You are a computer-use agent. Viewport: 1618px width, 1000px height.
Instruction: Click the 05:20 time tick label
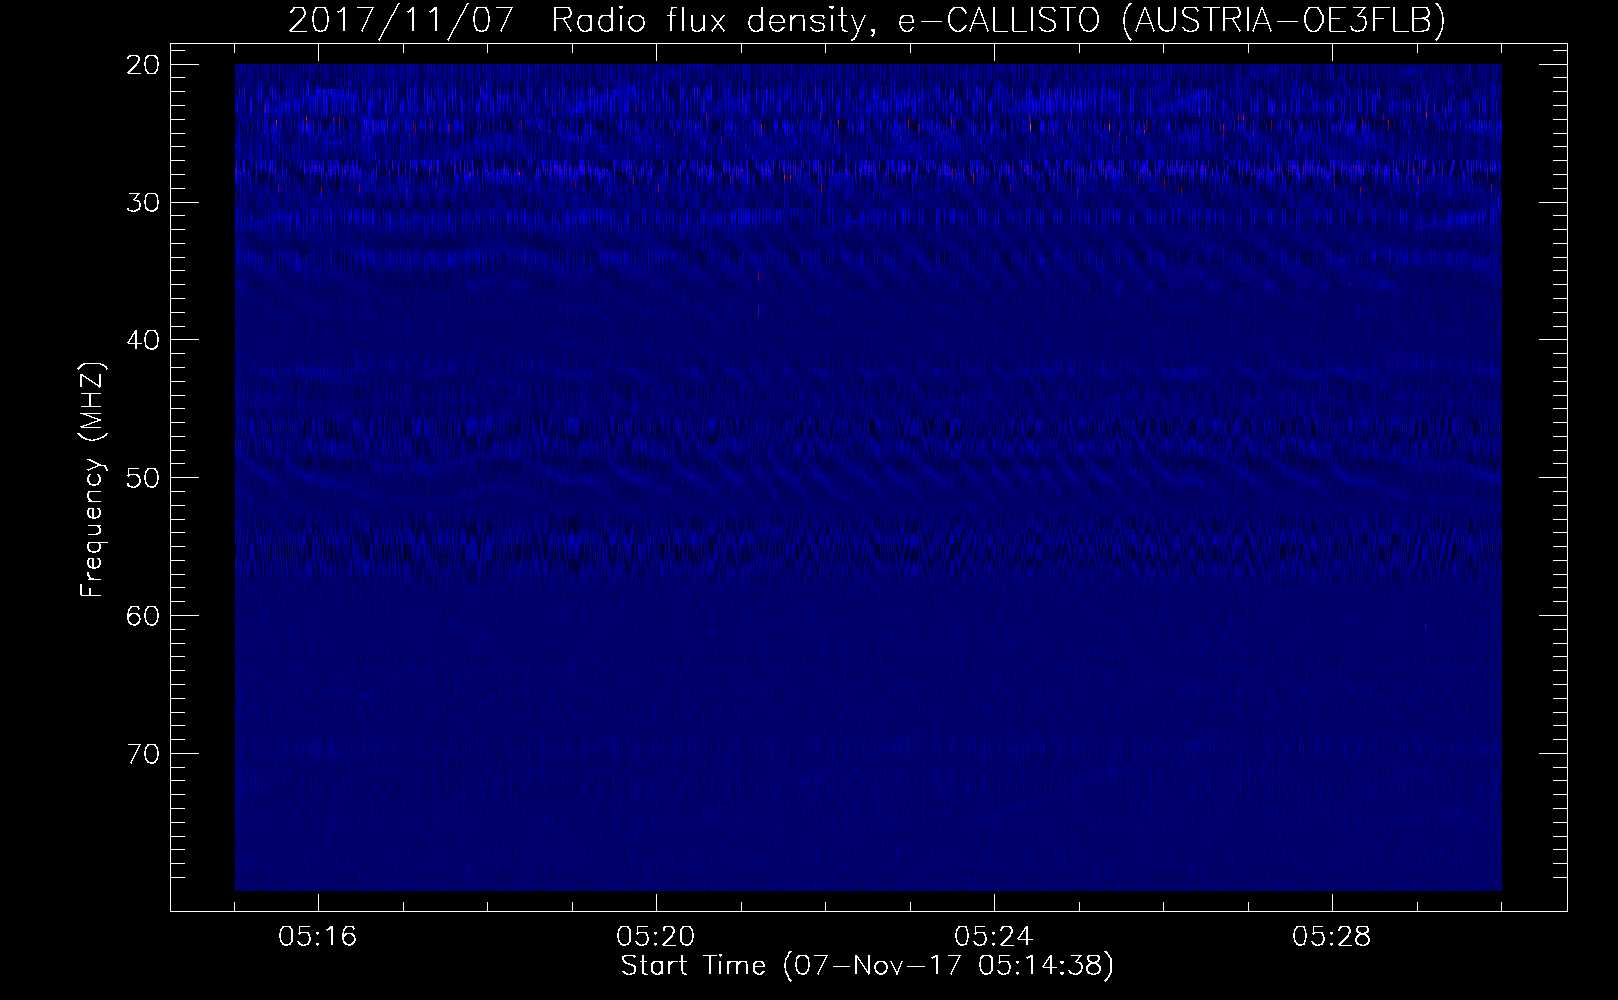[x=657, y=937]
